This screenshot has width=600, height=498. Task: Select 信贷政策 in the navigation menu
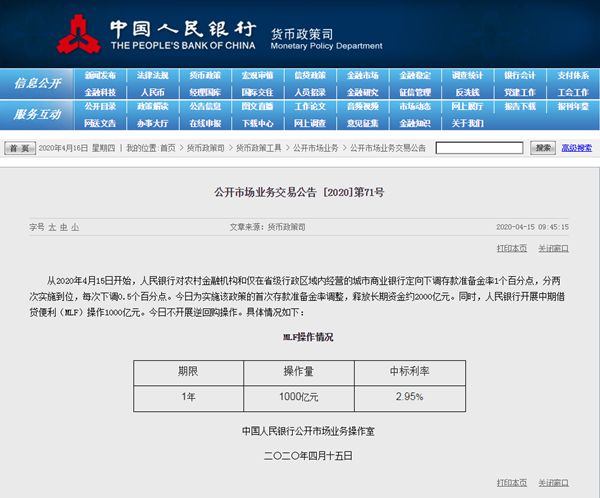pyautogui.click(x=310, y=75)
